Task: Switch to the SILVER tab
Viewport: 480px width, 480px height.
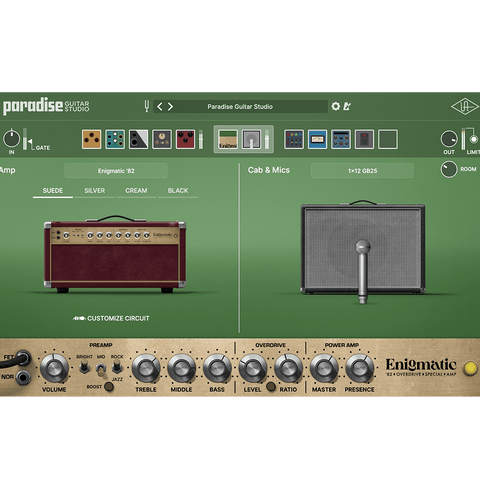Action: click(x=95, y=191)
